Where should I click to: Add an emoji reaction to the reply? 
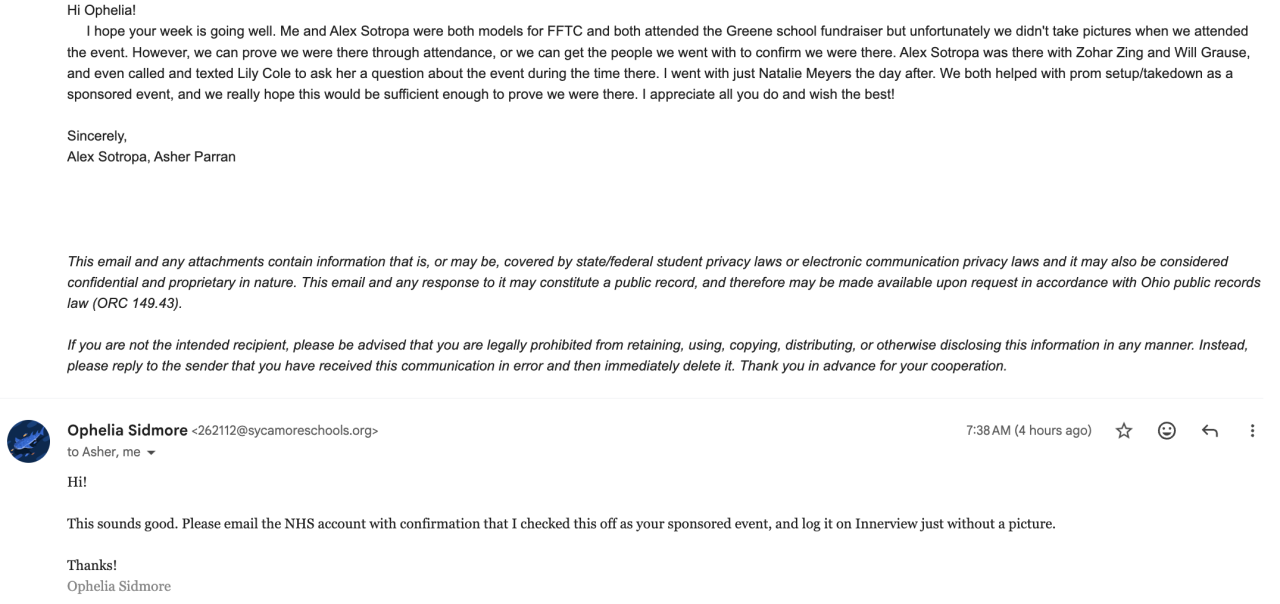click(x=1166, y=431)
